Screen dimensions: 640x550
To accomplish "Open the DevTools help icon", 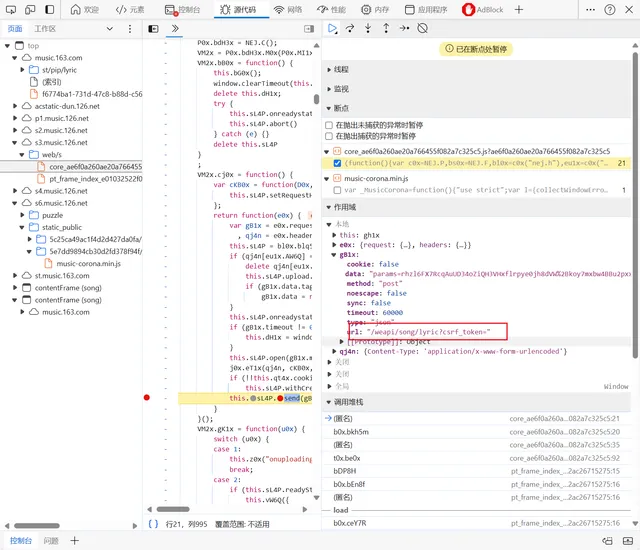I will tap(610, 9).
